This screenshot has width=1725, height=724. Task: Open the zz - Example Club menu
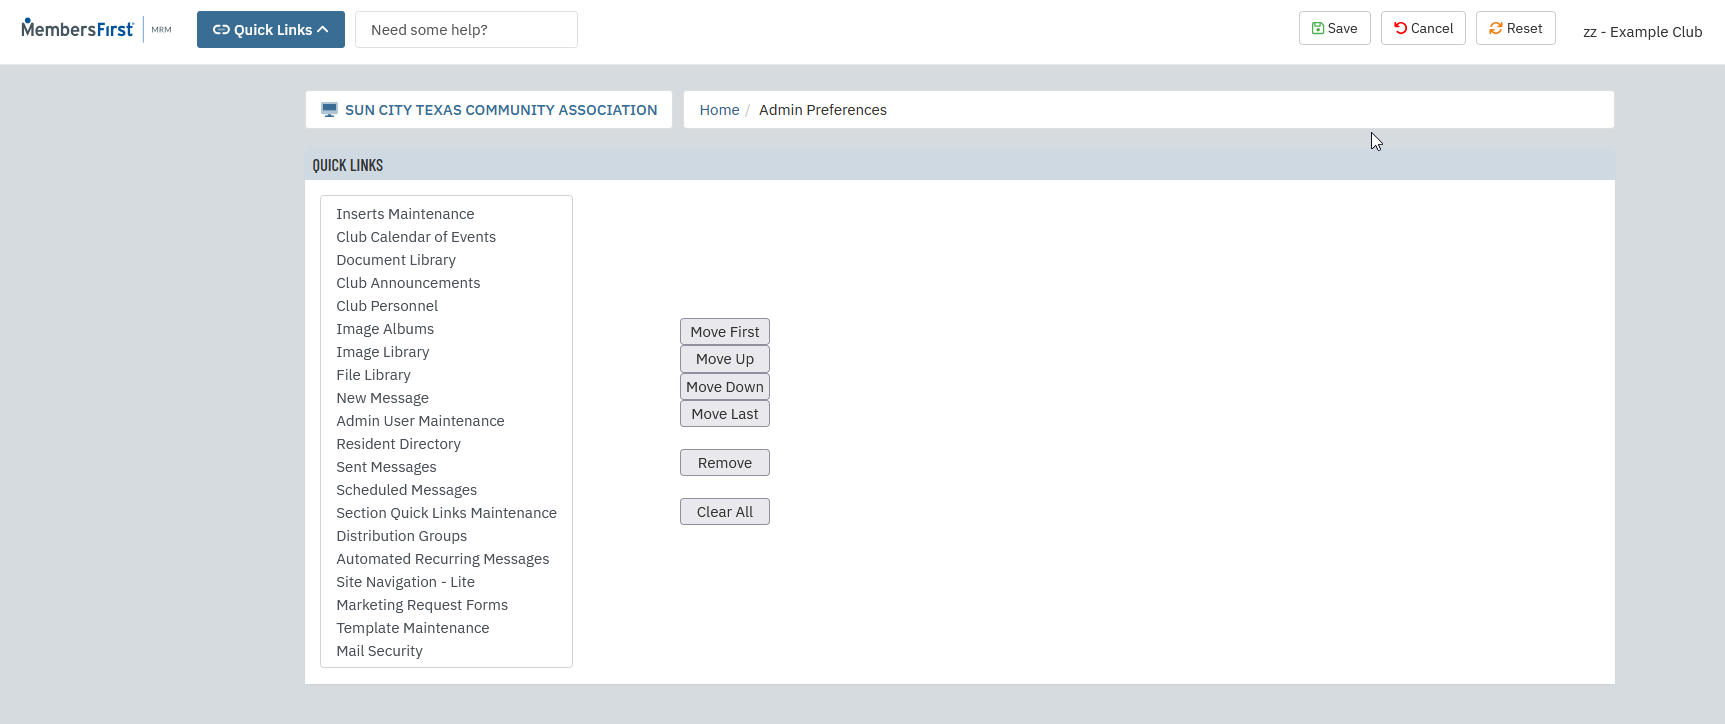pyautogui.click(x=1642, y=32)
